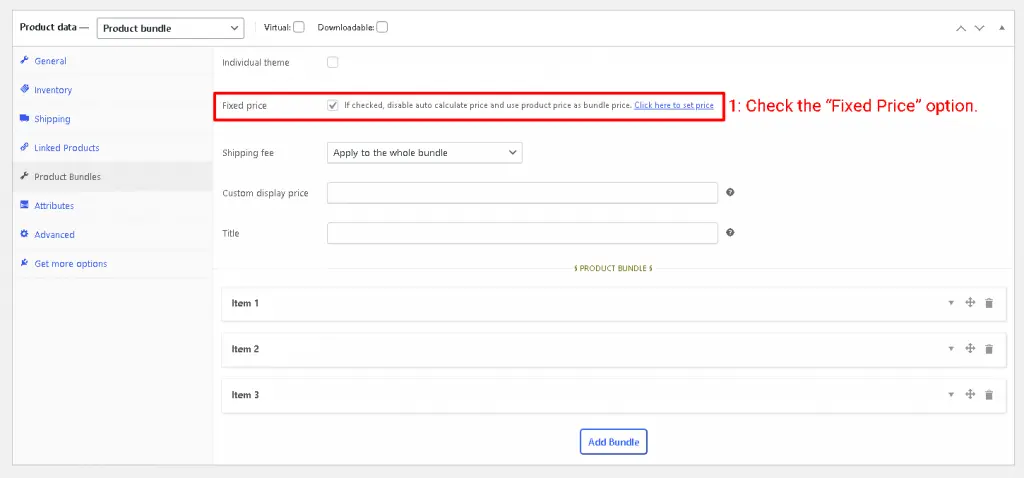Switch to the Linked Products tab
The width and height of the screenshot is (1024, 478).
[66, 148]
